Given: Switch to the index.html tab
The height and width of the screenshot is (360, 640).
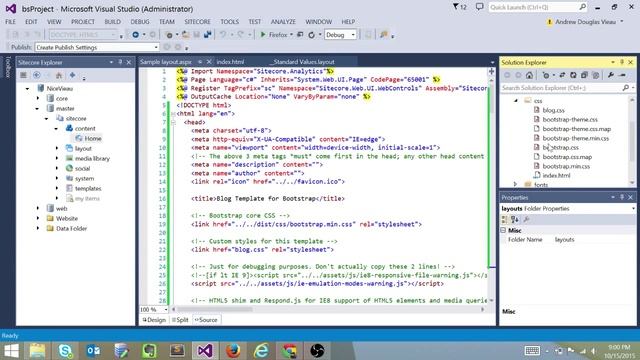Looking at the screenshot, I should pos(230,62).
